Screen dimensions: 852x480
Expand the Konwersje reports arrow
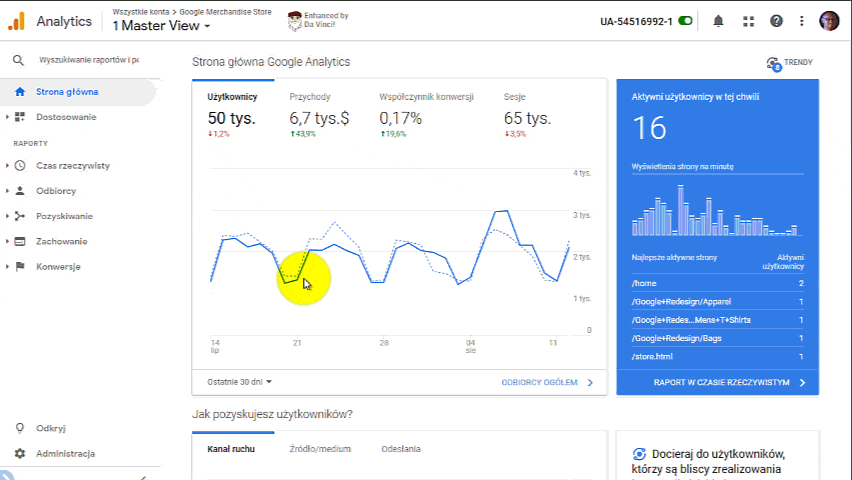(7, 266)
